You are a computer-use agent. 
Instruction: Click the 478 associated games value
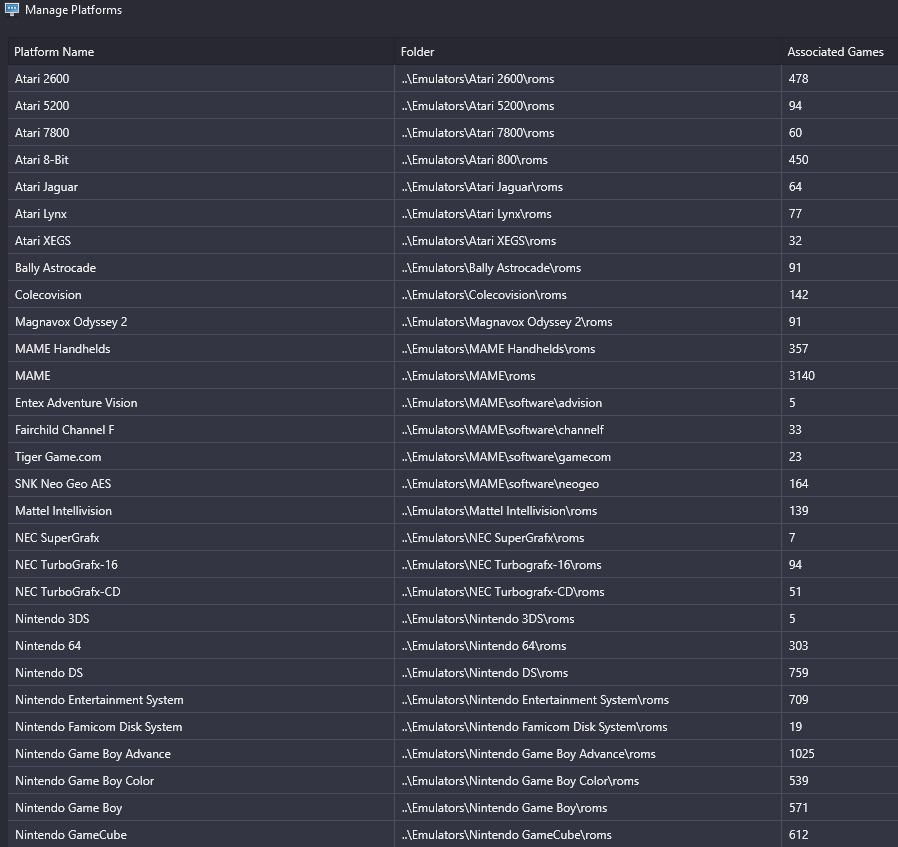[798, 78]
